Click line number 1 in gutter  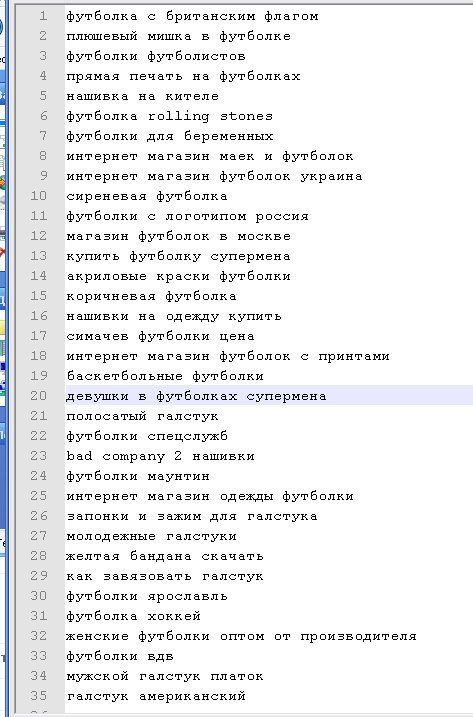coord(43,16)
